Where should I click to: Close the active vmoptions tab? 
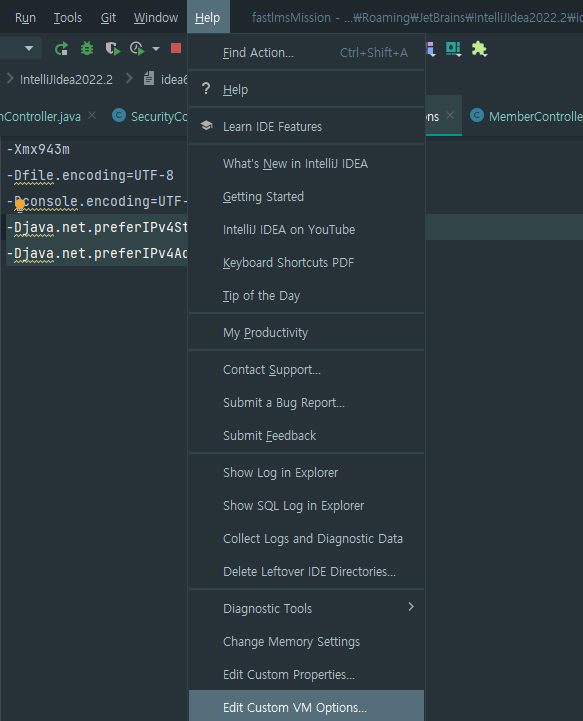(x=450, y=115)
